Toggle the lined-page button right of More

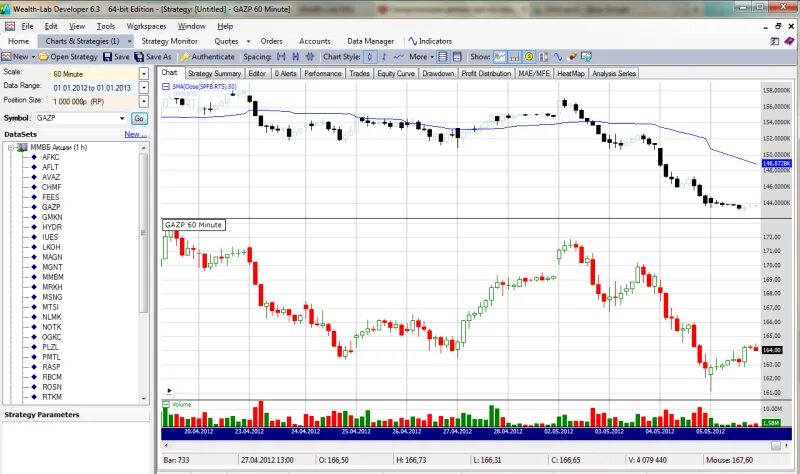pos(443,57)
